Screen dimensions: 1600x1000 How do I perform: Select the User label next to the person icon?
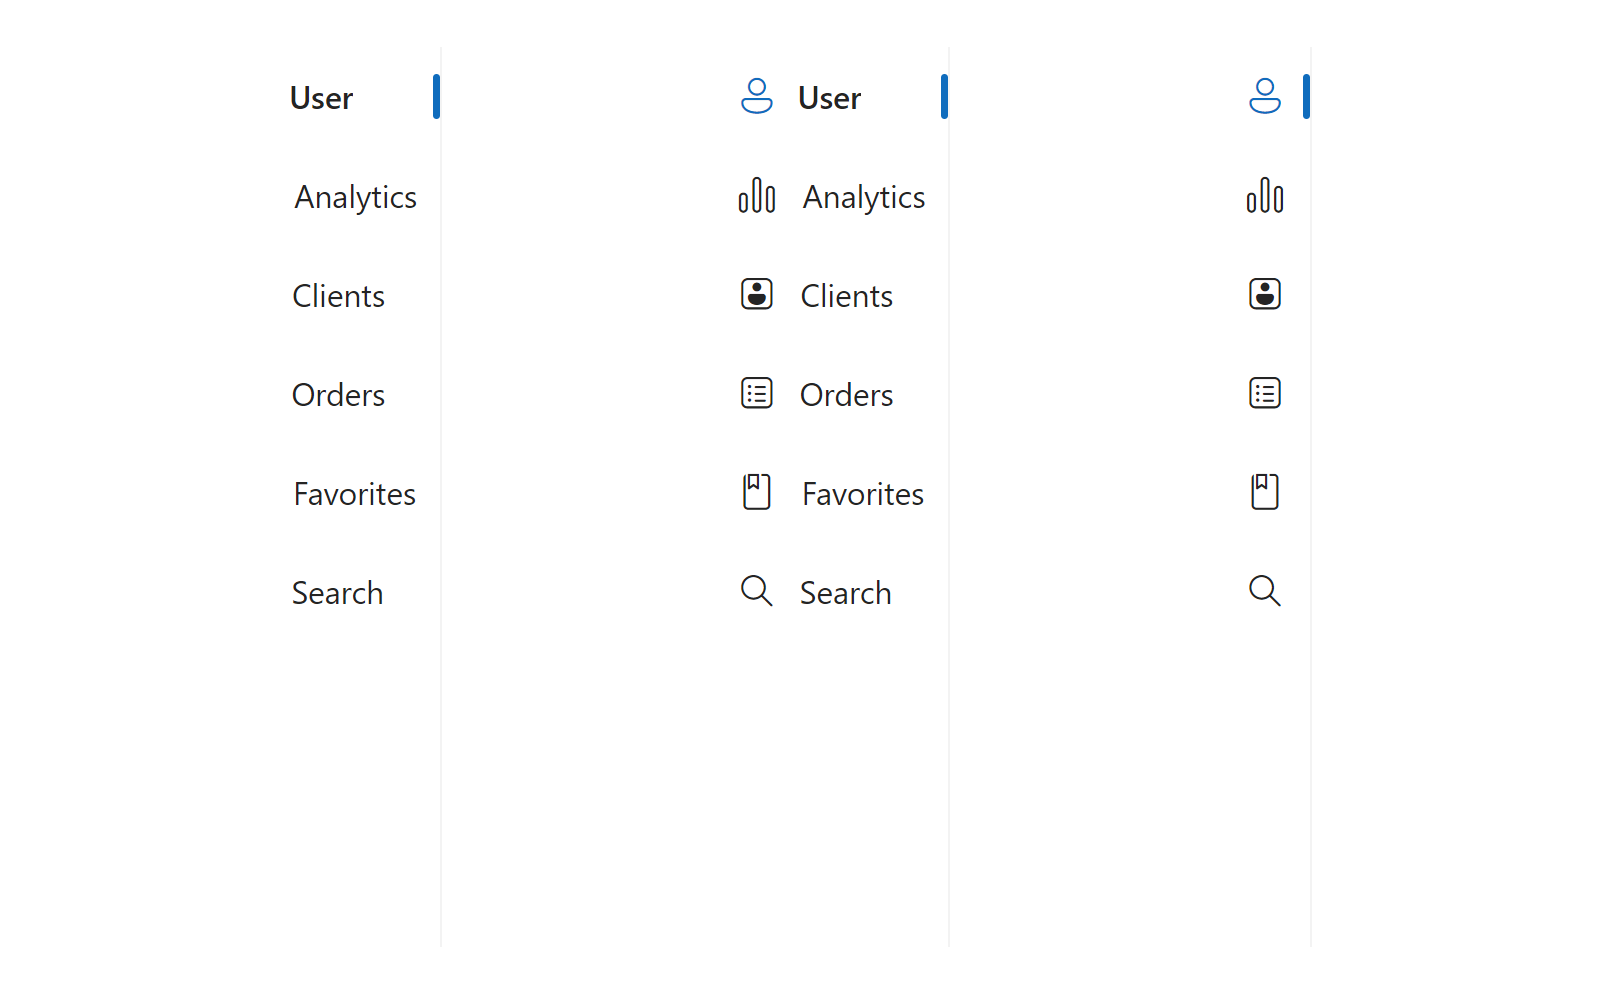tap(829, 98)
